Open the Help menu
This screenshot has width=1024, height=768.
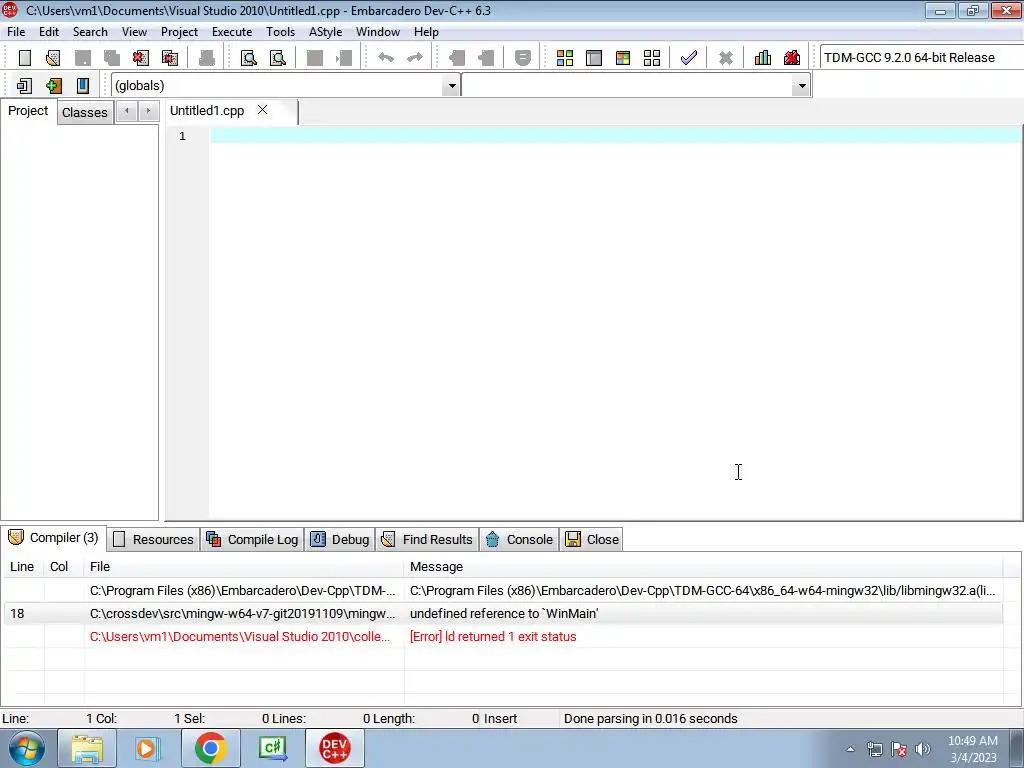pos(426,31)
